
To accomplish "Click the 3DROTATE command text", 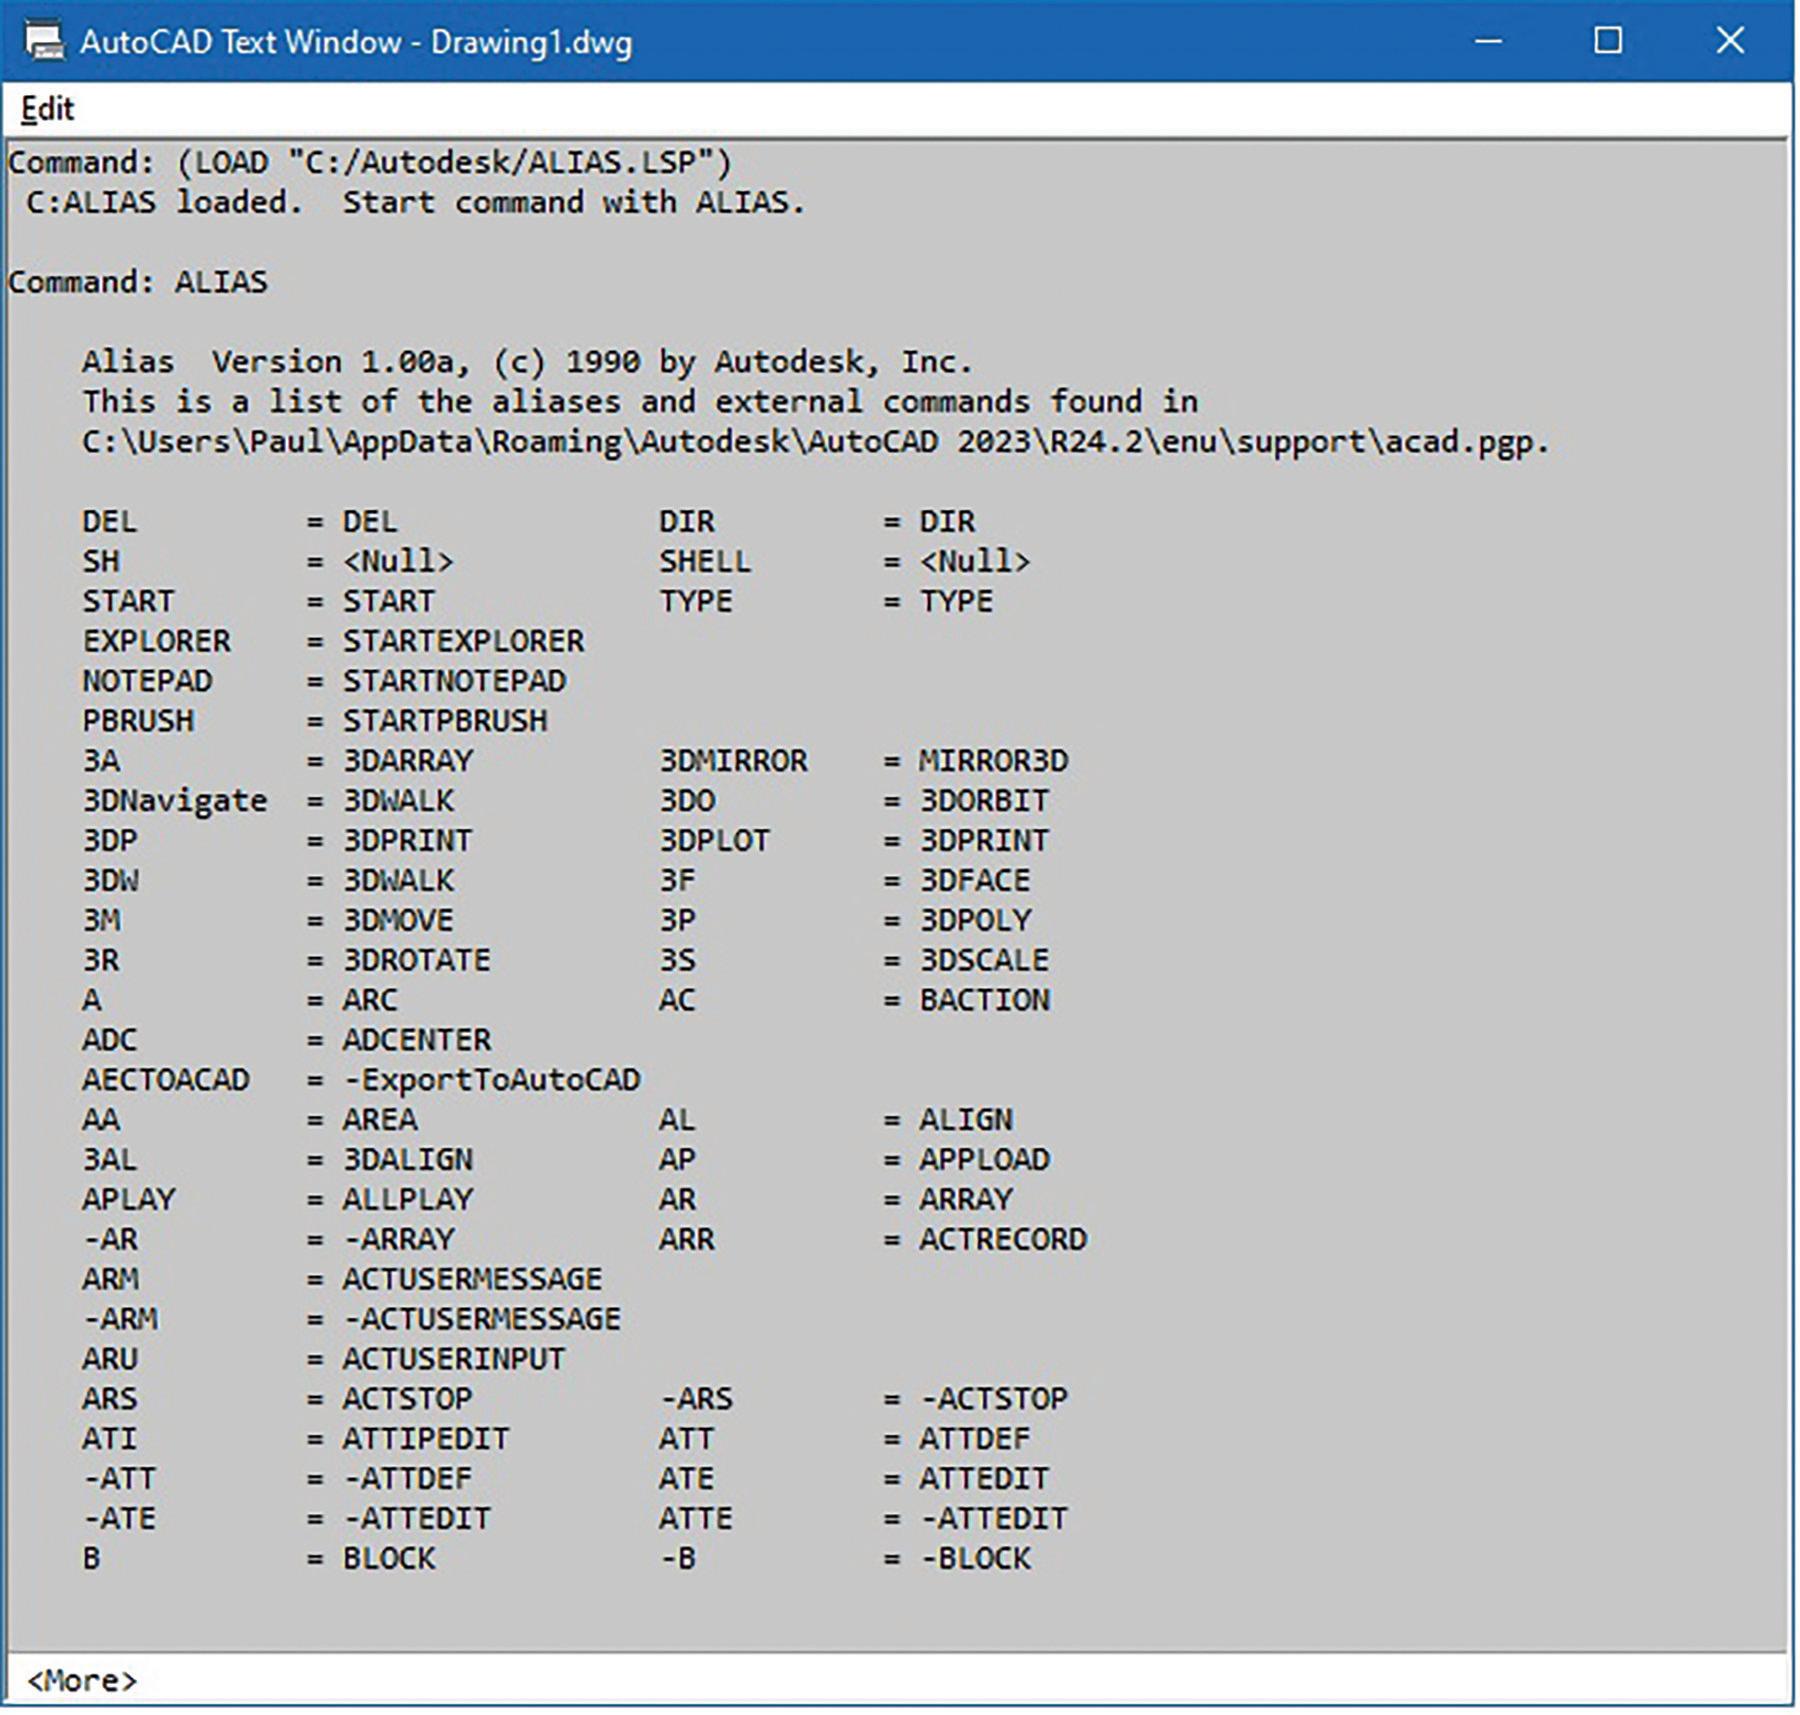I will click(x=417, y=961).
